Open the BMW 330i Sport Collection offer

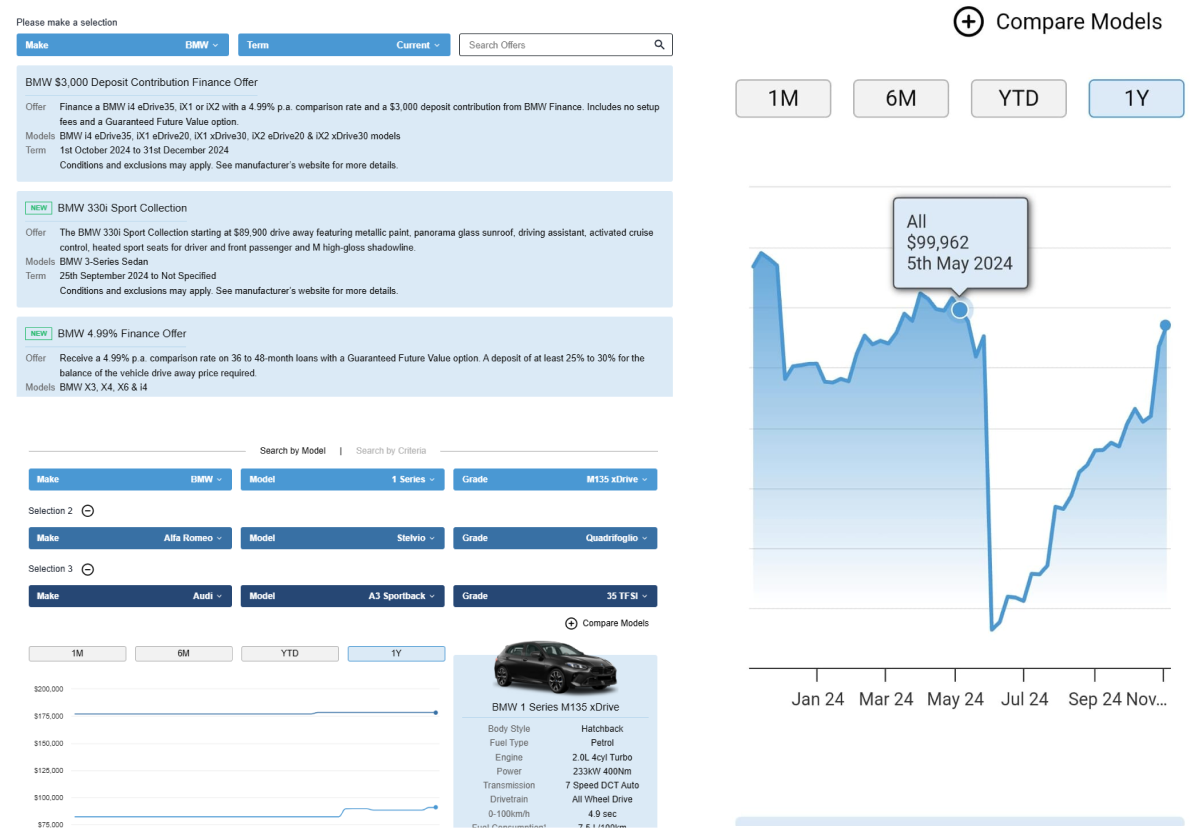(x=122, y=208)
